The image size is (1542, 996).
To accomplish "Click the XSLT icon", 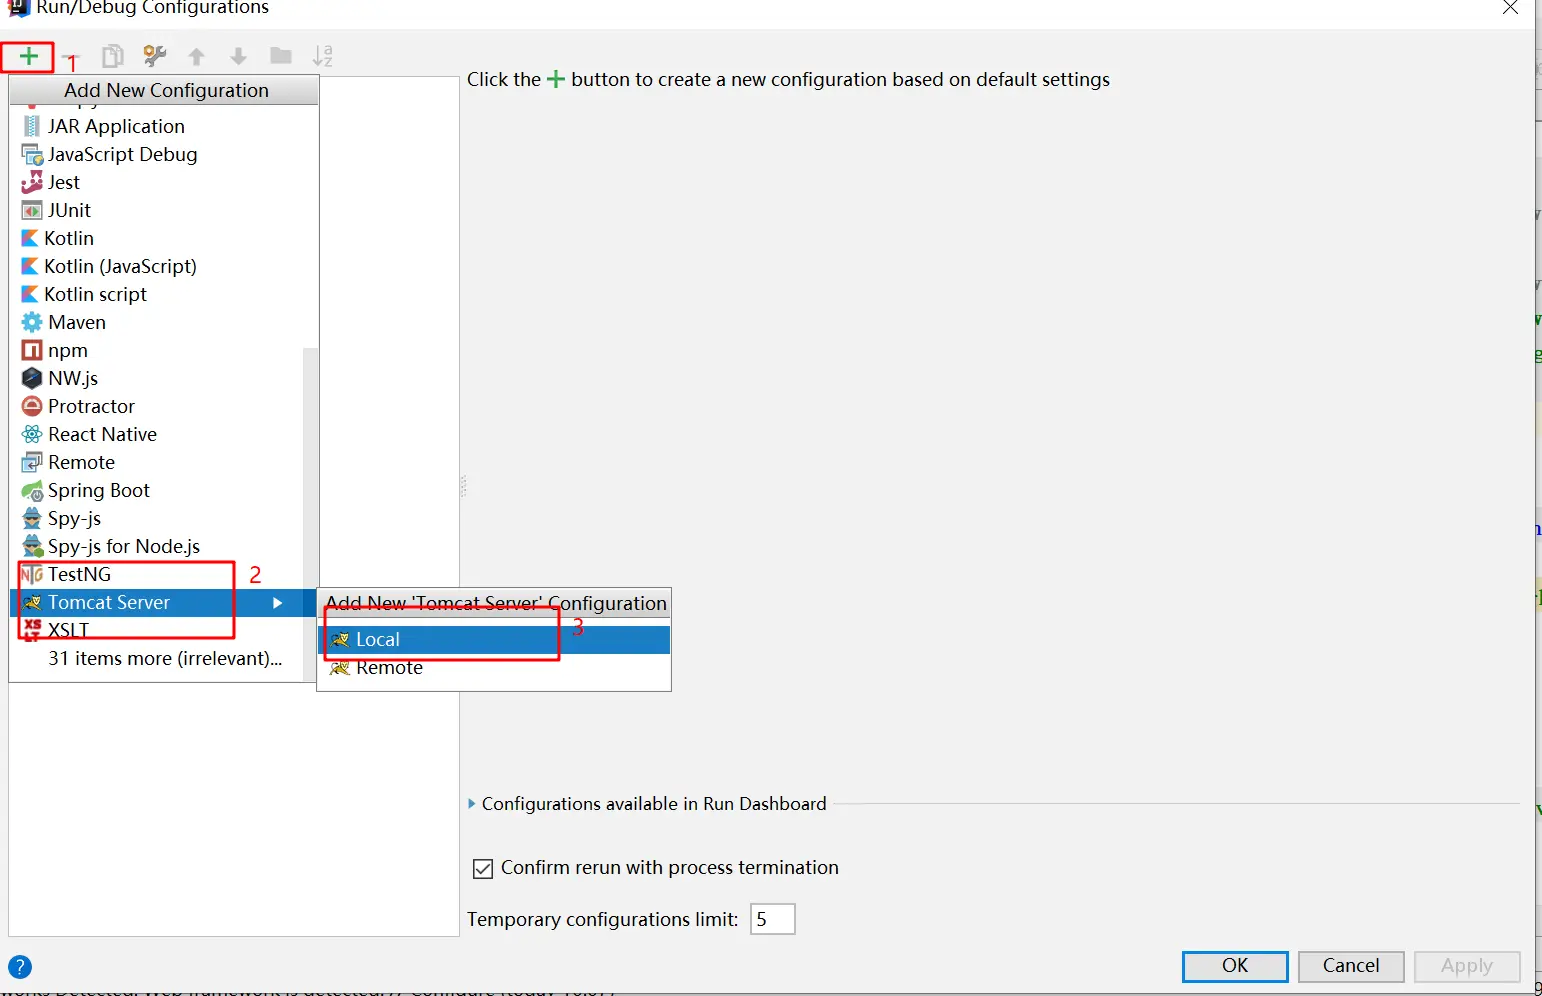I will 32,630.
